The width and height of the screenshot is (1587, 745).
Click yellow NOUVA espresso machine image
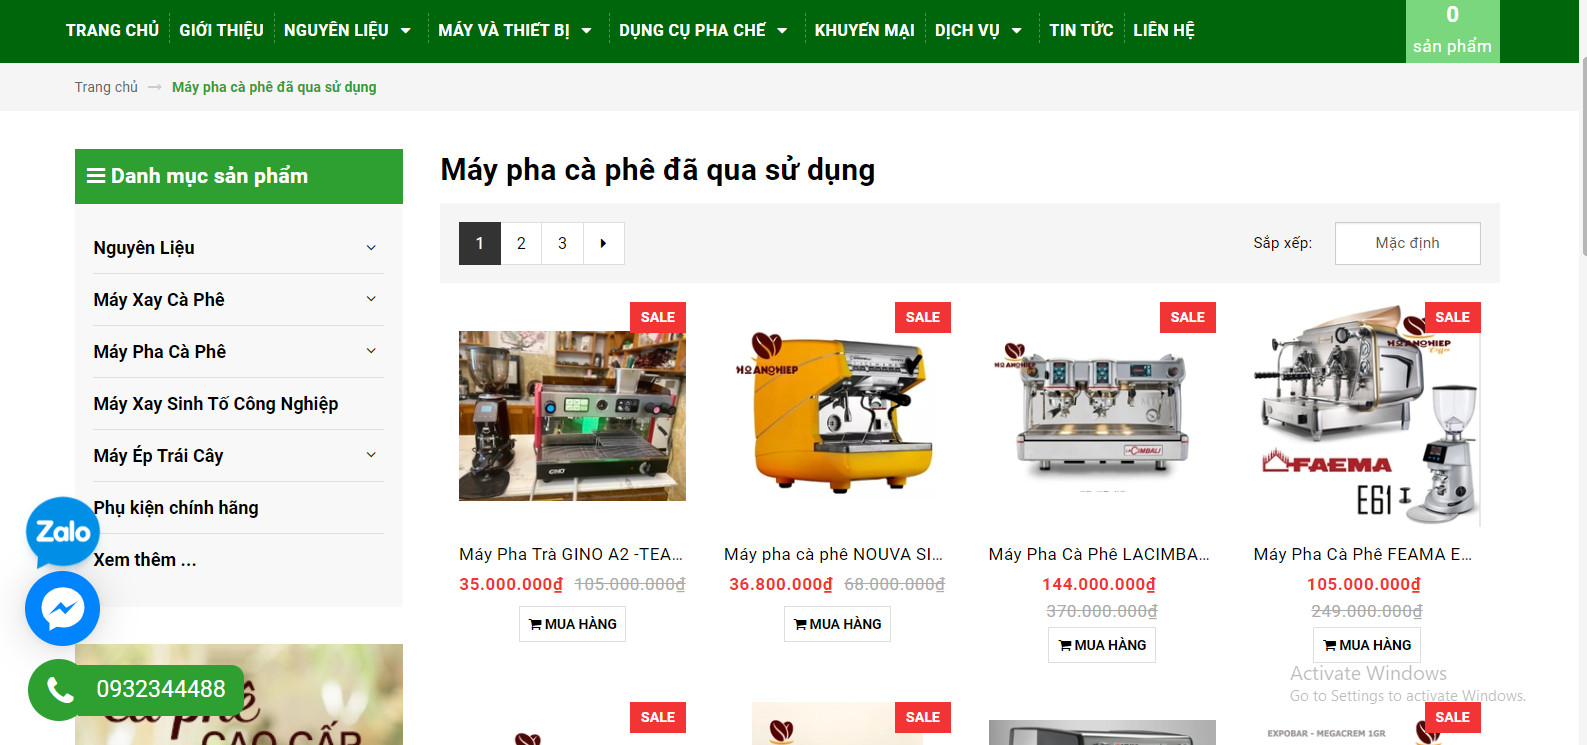tap(837, 414)
